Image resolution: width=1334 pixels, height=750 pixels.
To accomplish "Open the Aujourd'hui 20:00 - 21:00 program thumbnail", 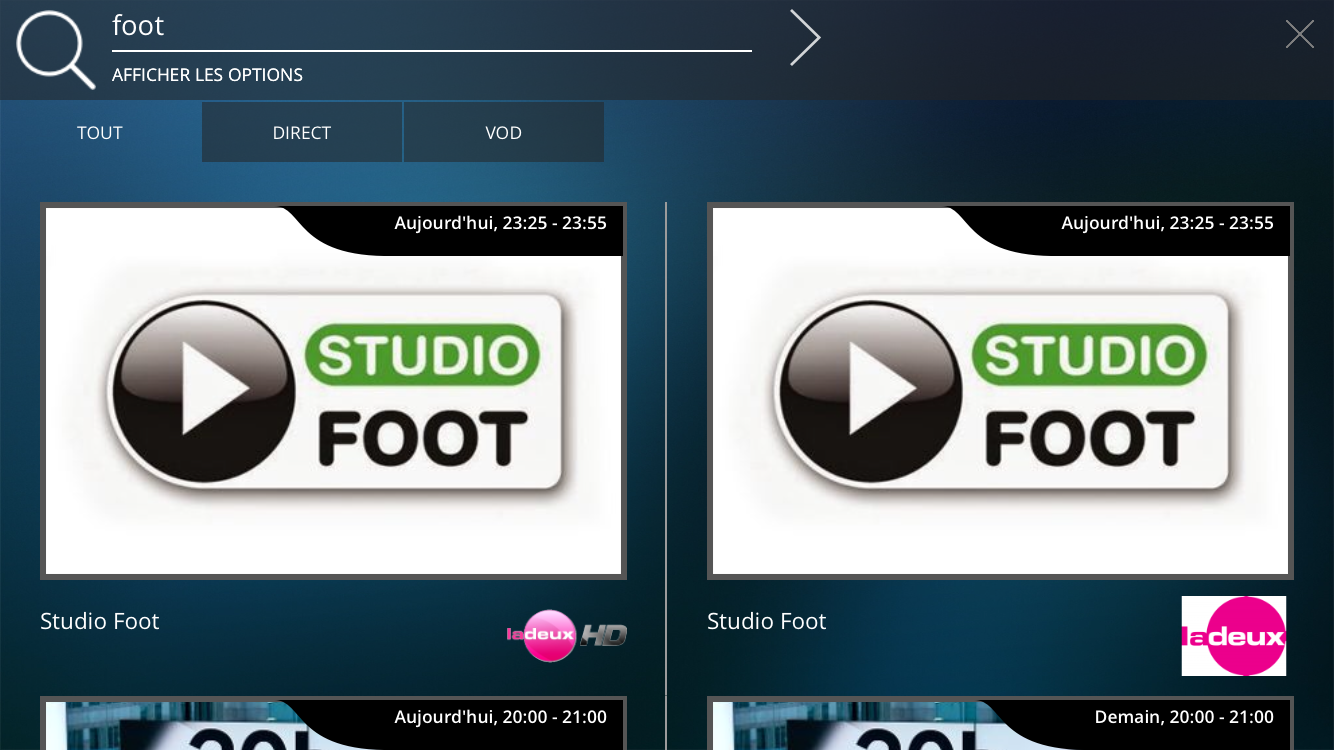I will point(333,723).
